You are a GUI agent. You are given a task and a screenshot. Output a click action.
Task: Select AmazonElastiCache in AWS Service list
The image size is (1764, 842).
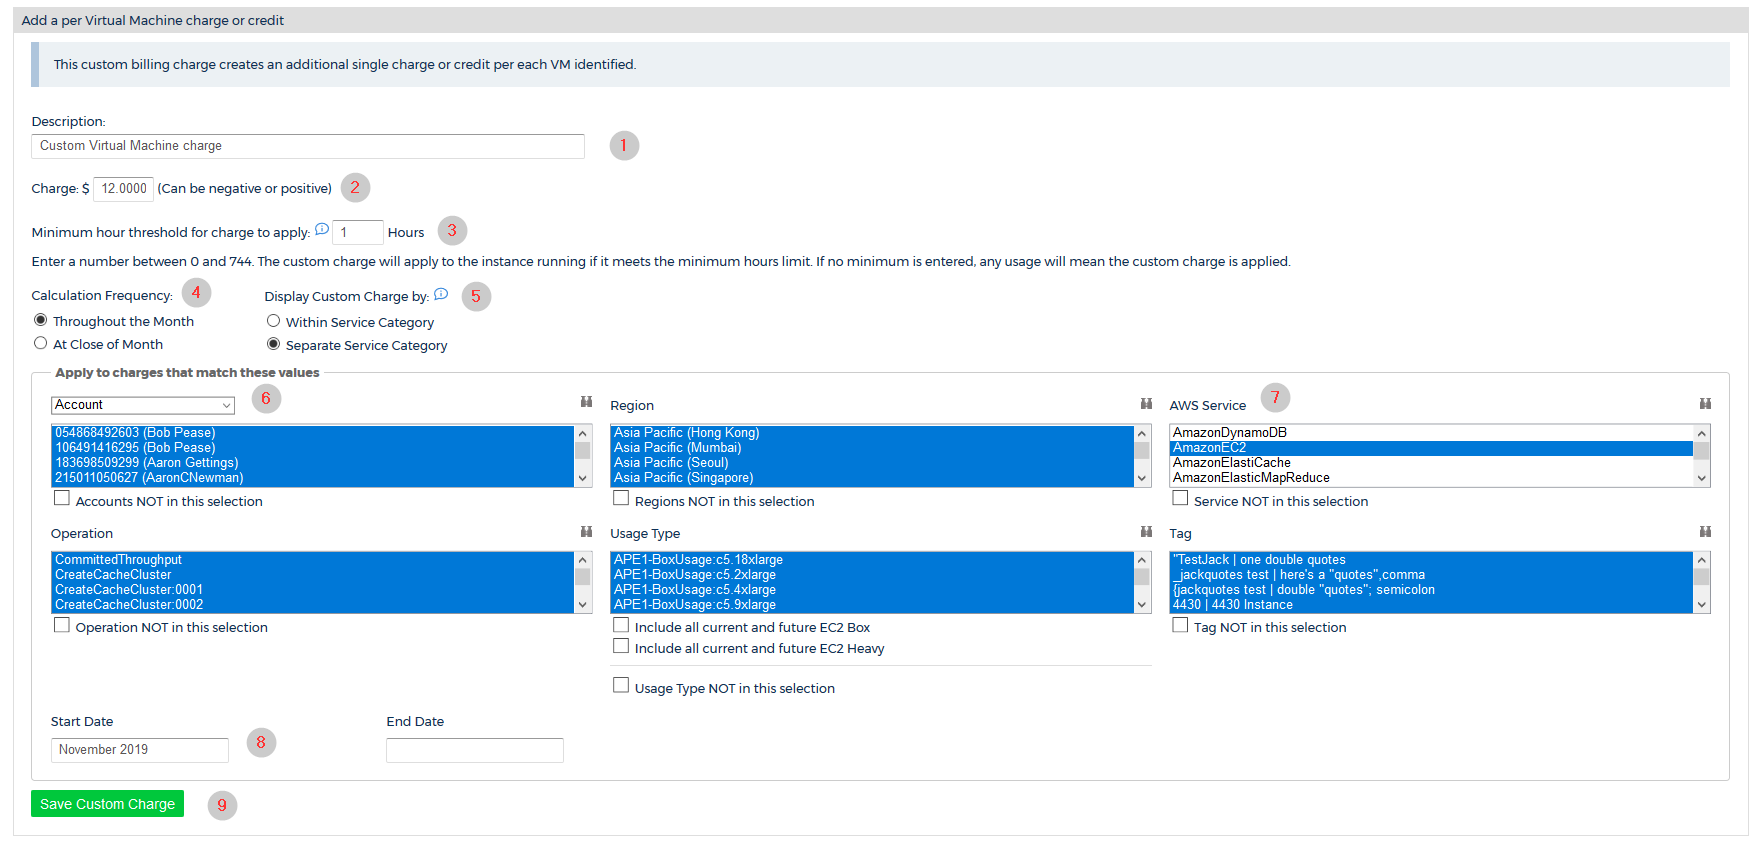(1431, 463)
